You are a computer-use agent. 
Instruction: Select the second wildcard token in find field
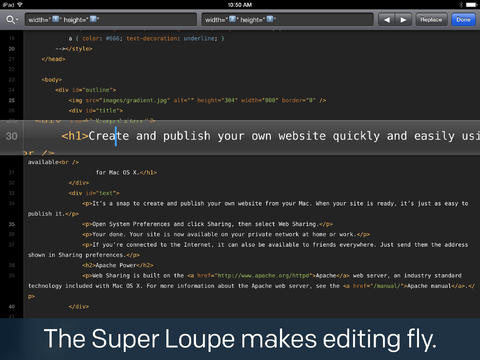coord(94,19)
